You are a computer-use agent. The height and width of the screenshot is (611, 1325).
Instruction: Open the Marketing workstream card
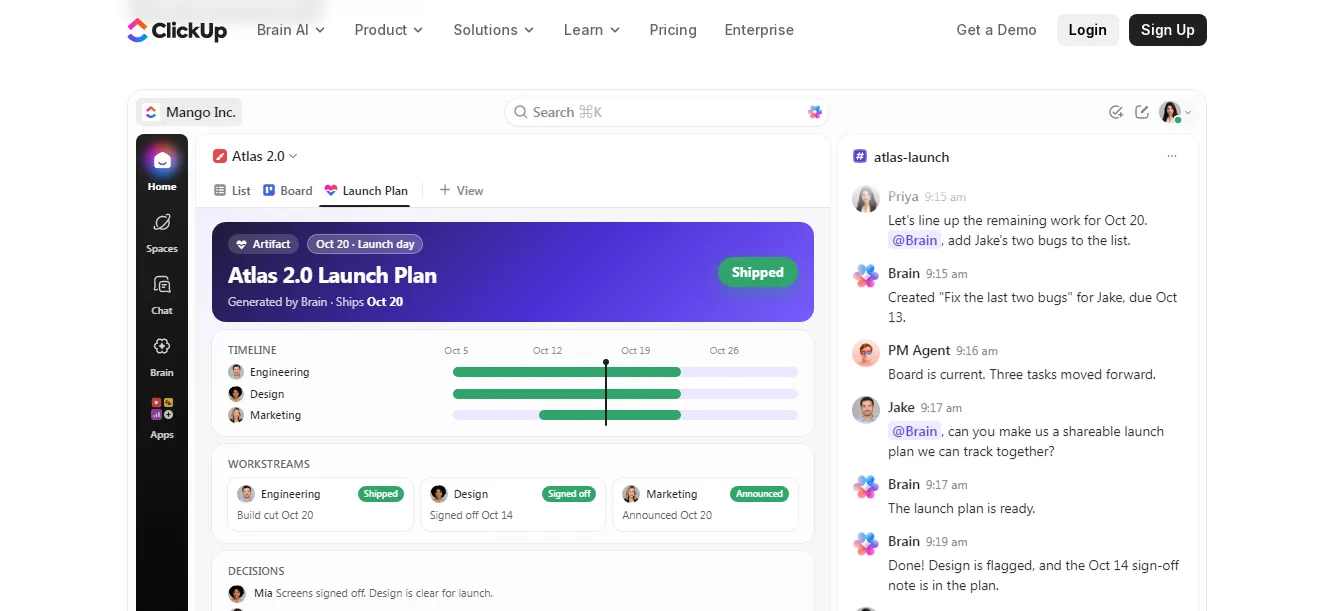click(x=706, y=504)
